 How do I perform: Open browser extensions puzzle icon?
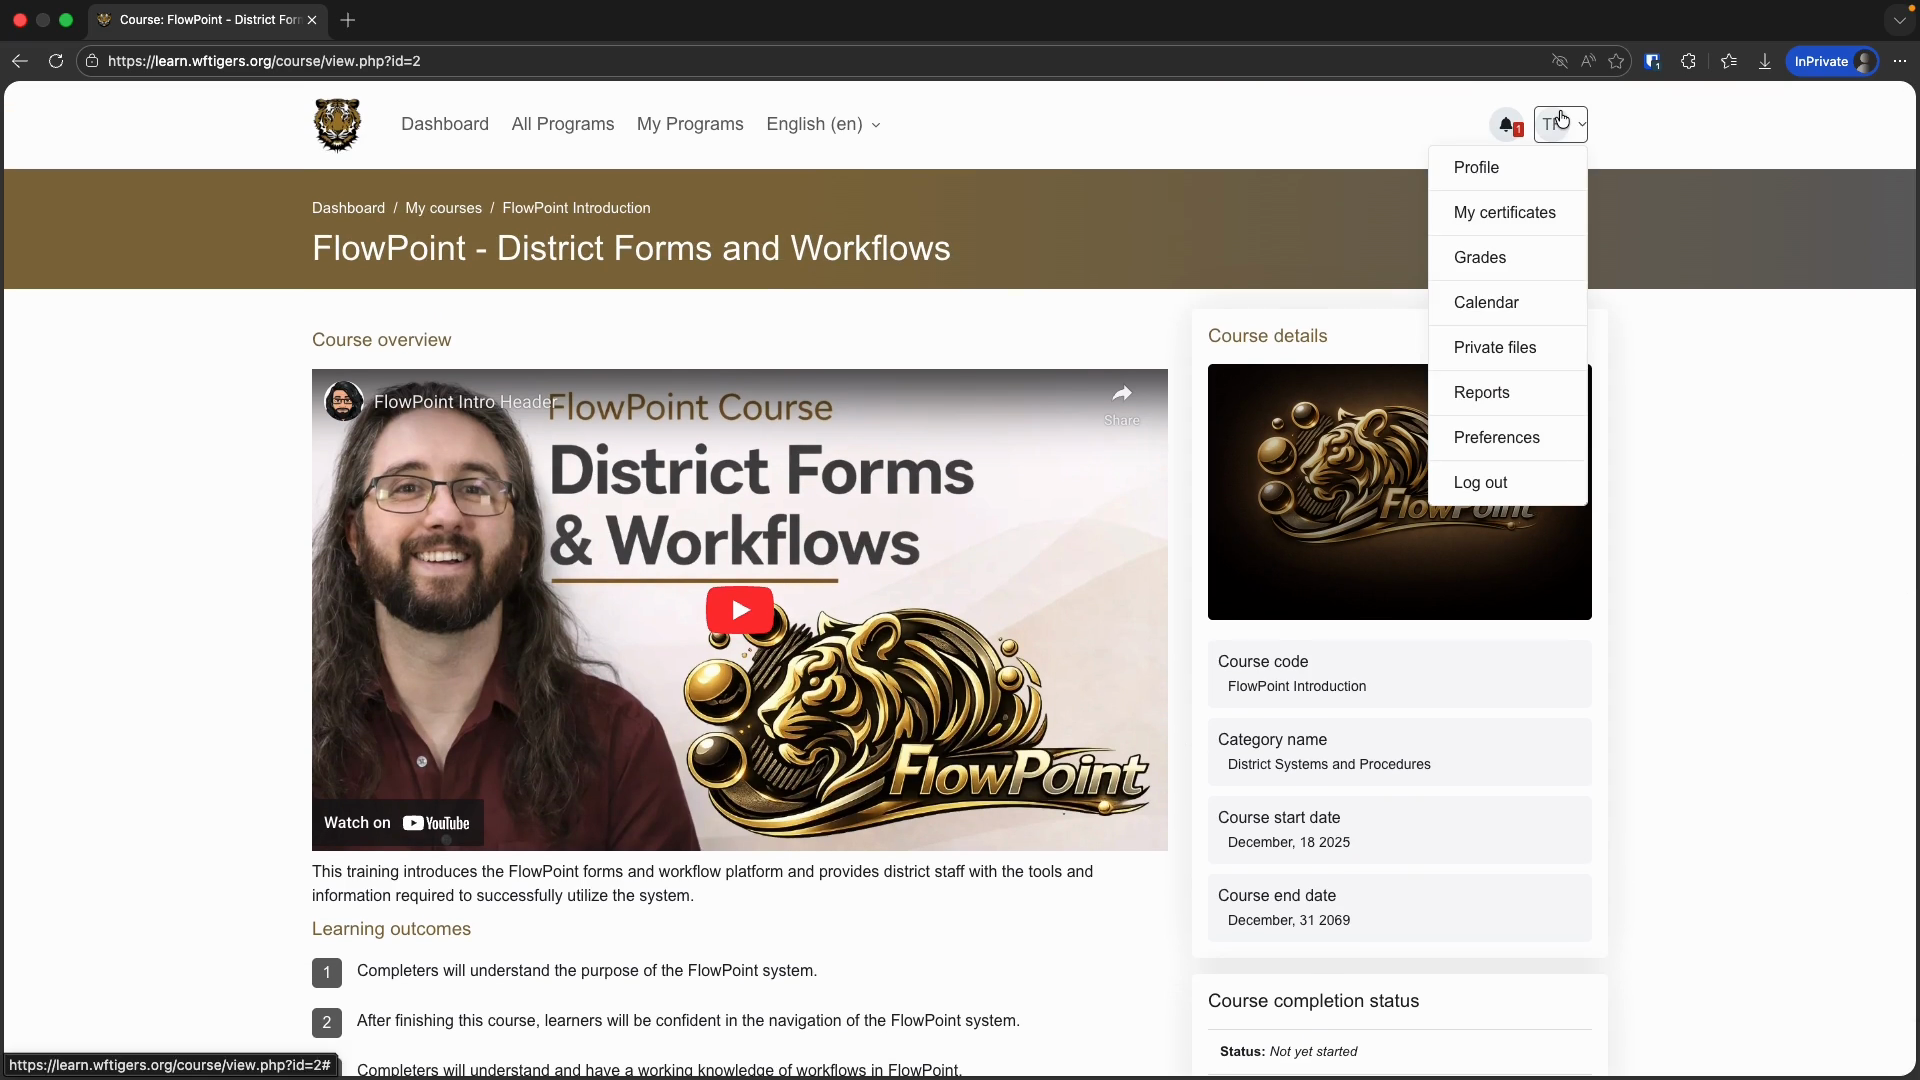pos(1688,61)
